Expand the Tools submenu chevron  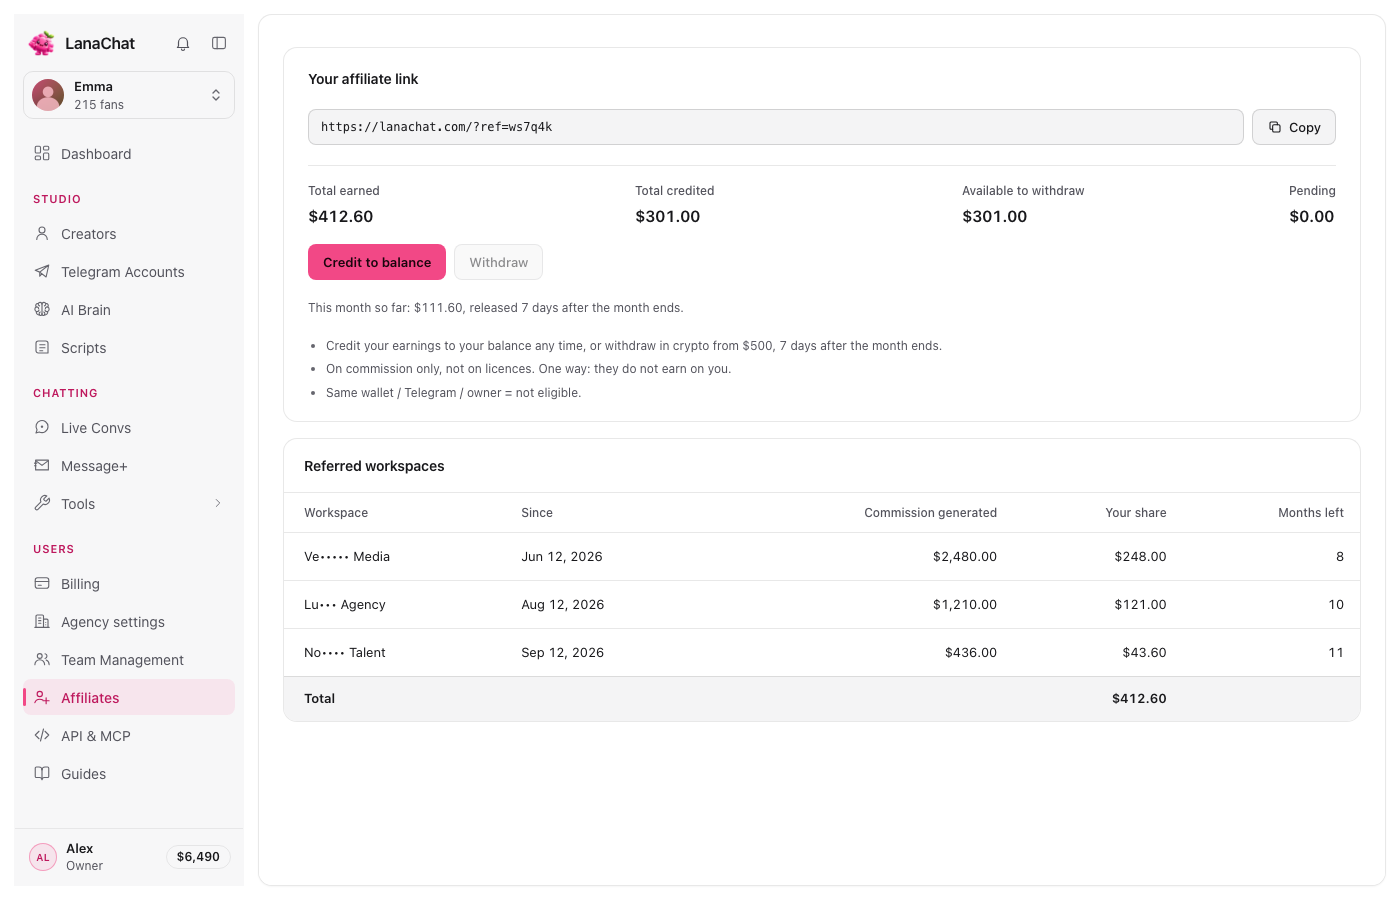pos(218,503)
